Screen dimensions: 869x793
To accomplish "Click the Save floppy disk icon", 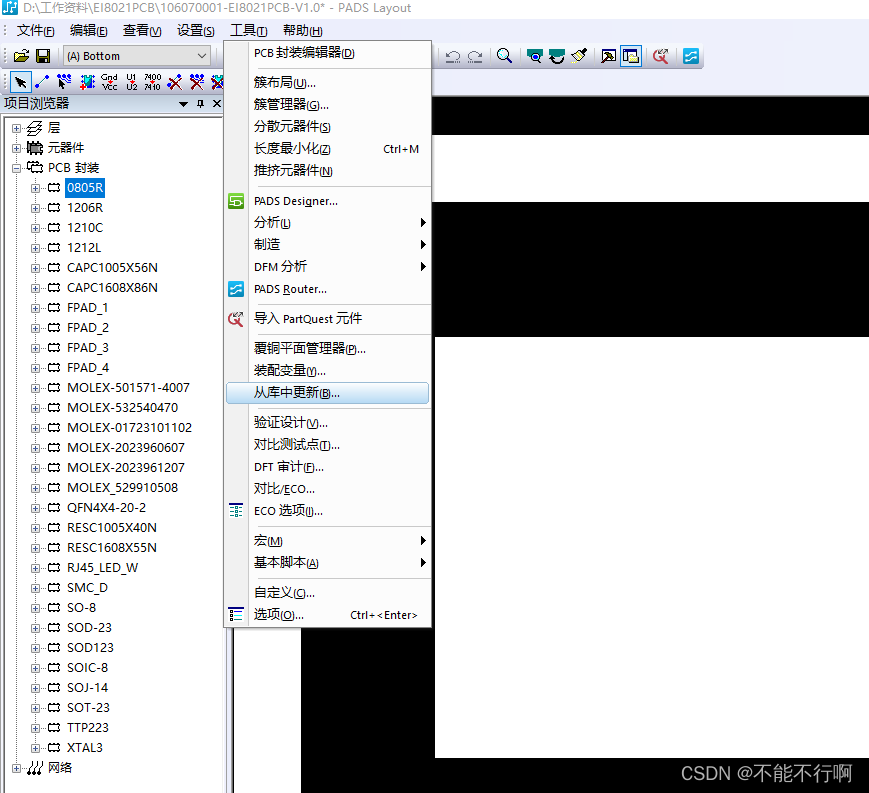I will 43,56.
